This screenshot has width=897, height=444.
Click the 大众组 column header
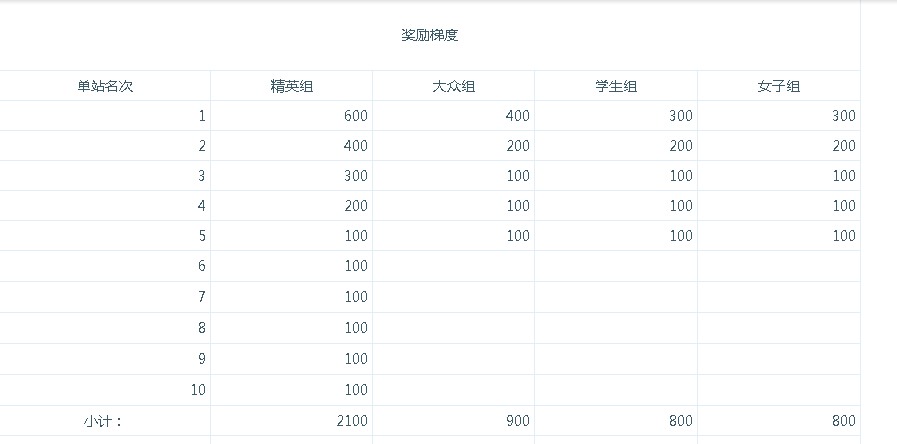point(454,86)
